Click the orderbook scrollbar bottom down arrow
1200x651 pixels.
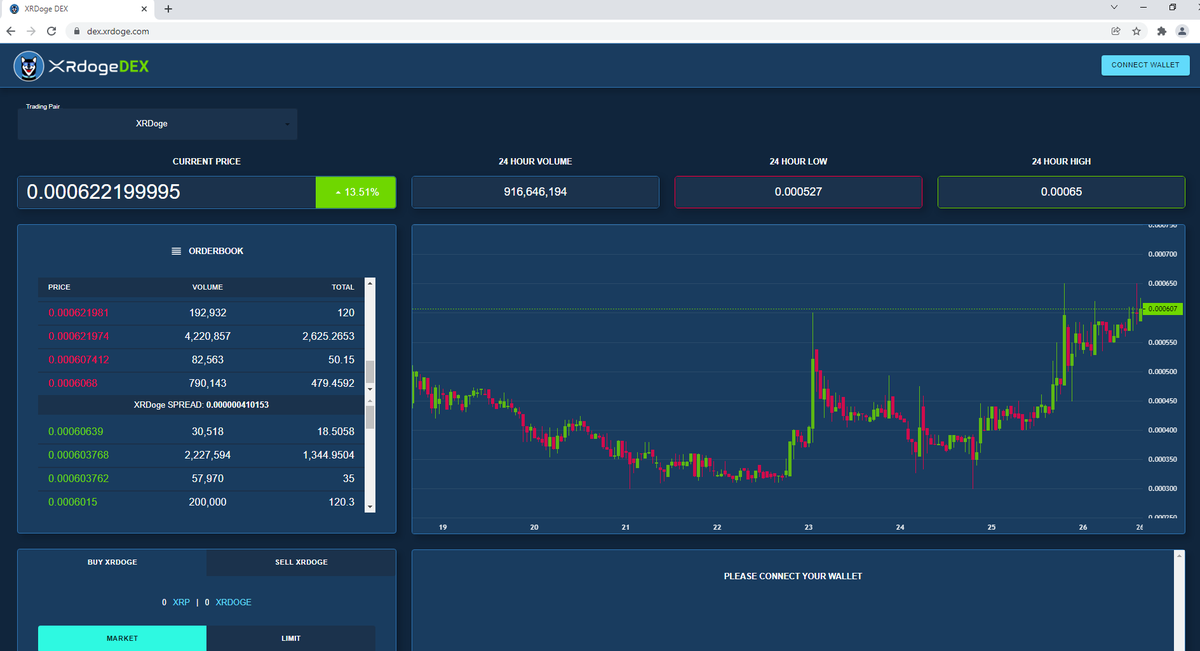pos(370,507)
